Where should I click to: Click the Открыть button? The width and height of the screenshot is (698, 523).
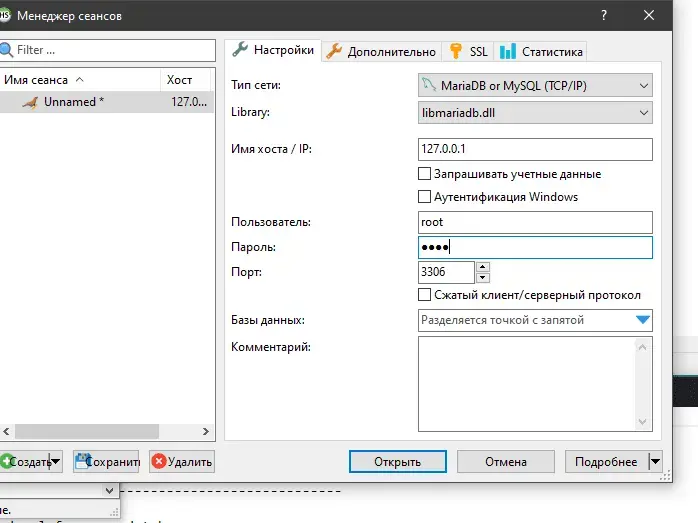(398, 462)
